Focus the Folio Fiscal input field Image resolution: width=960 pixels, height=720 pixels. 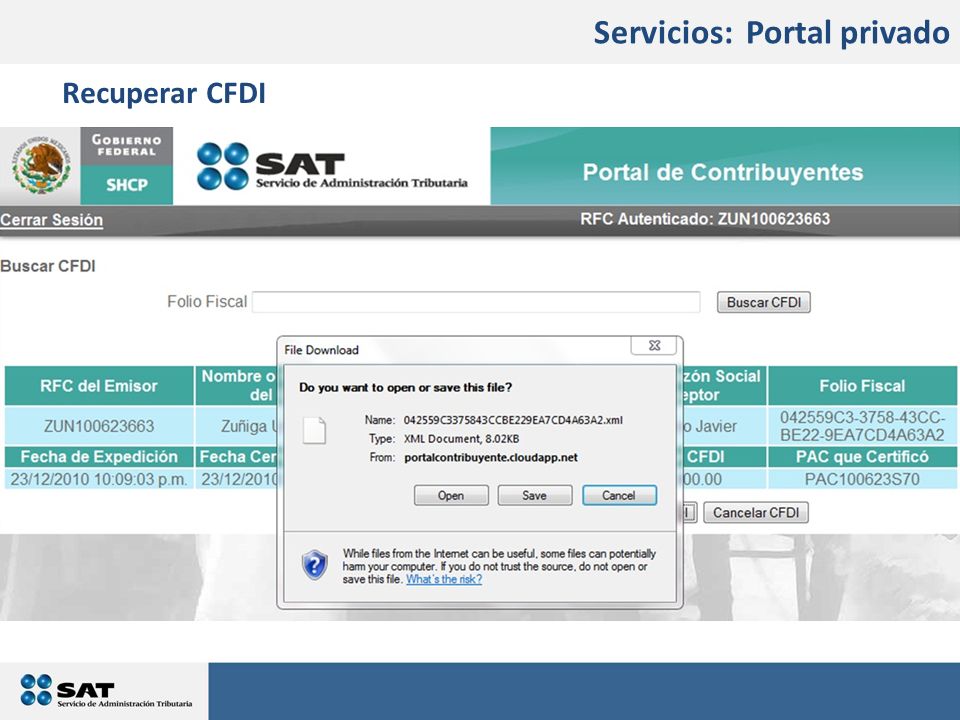coord(476,302)
